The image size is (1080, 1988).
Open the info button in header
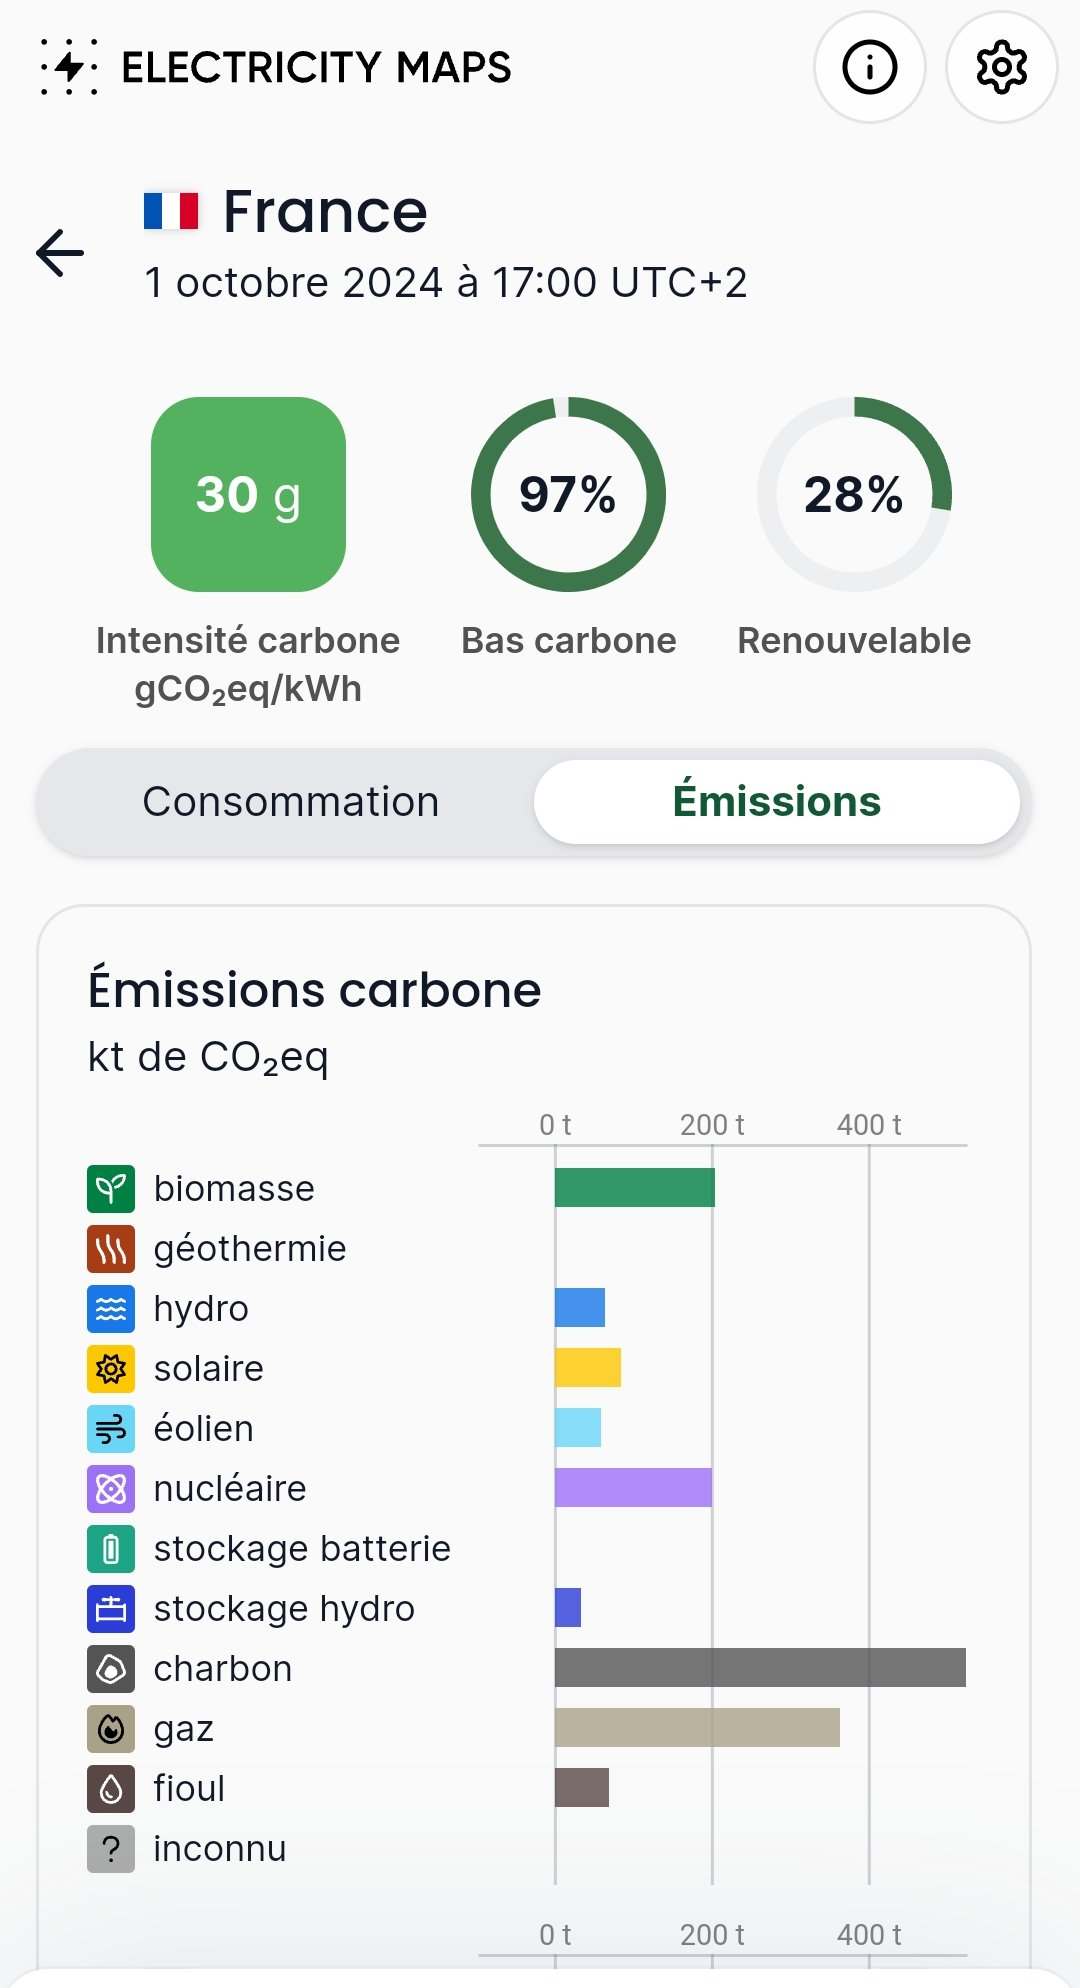pyautogui.click(x=869, y=68)
